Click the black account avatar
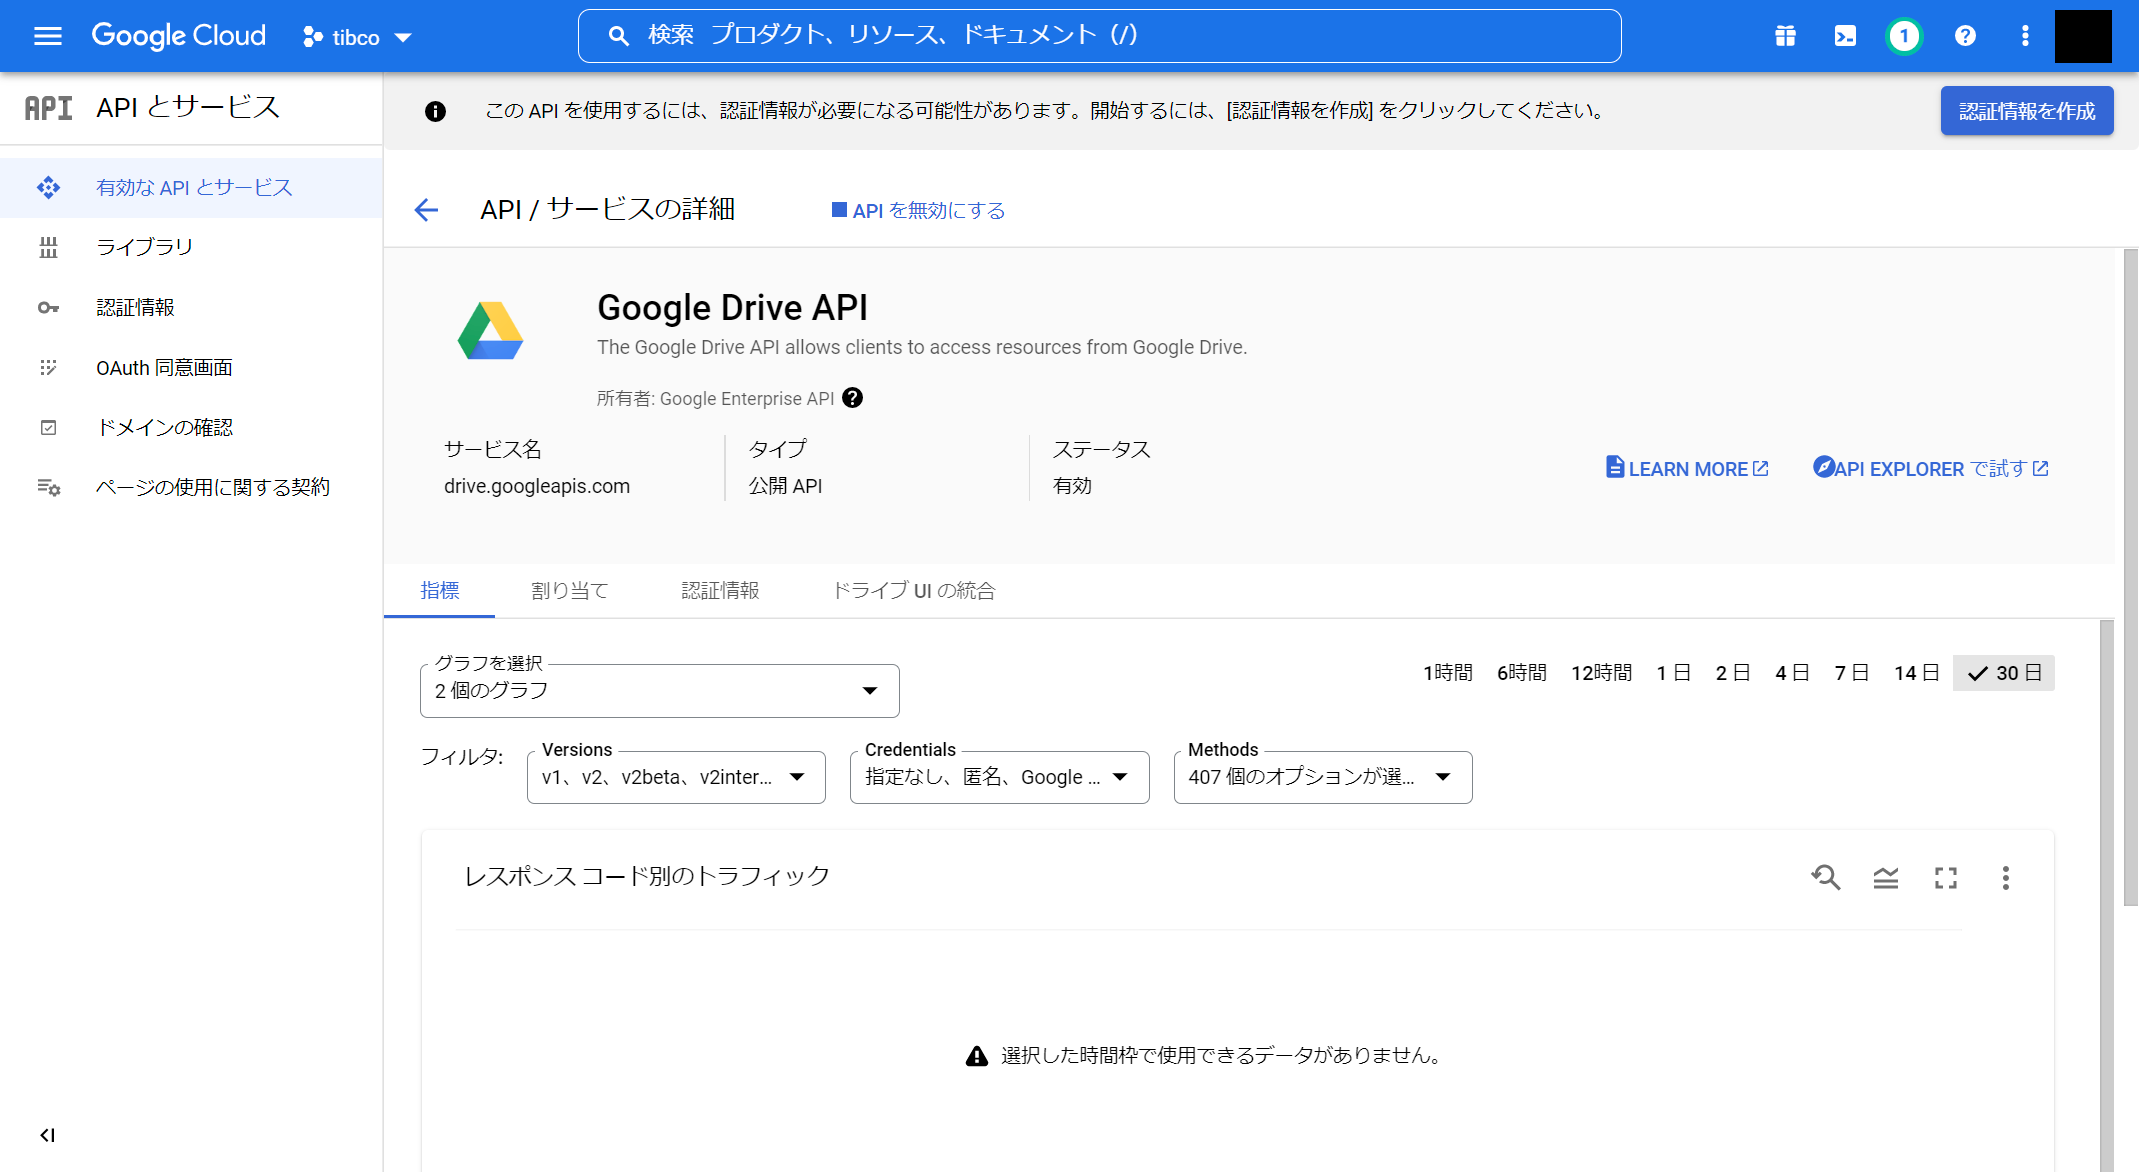The width and height of the screenshot is (2139, 1172). pos(2083,36)
